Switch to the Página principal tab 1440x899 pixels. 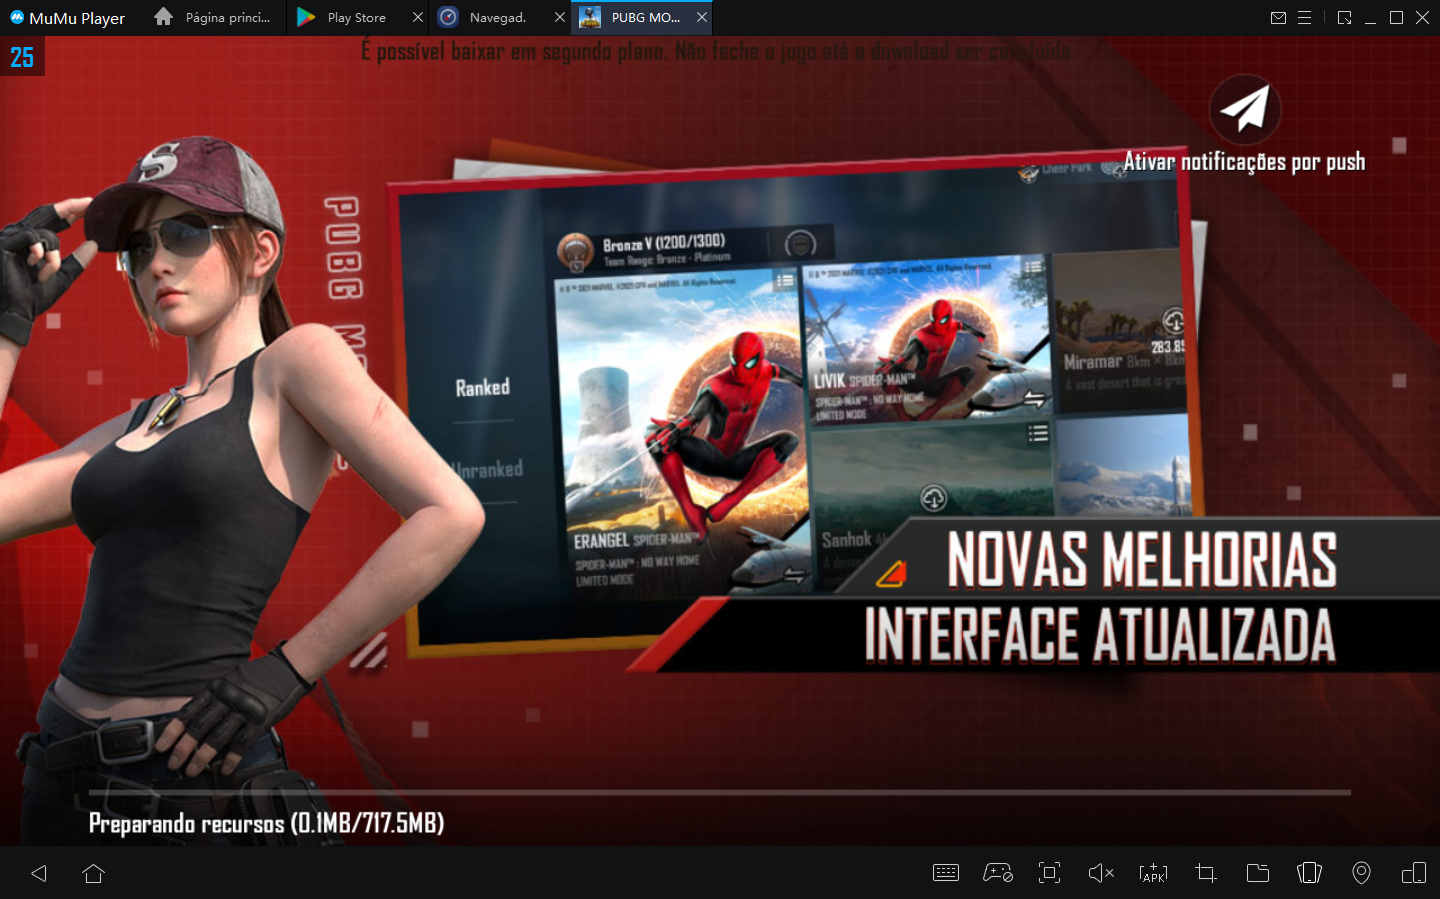click(x=214, y=17)
